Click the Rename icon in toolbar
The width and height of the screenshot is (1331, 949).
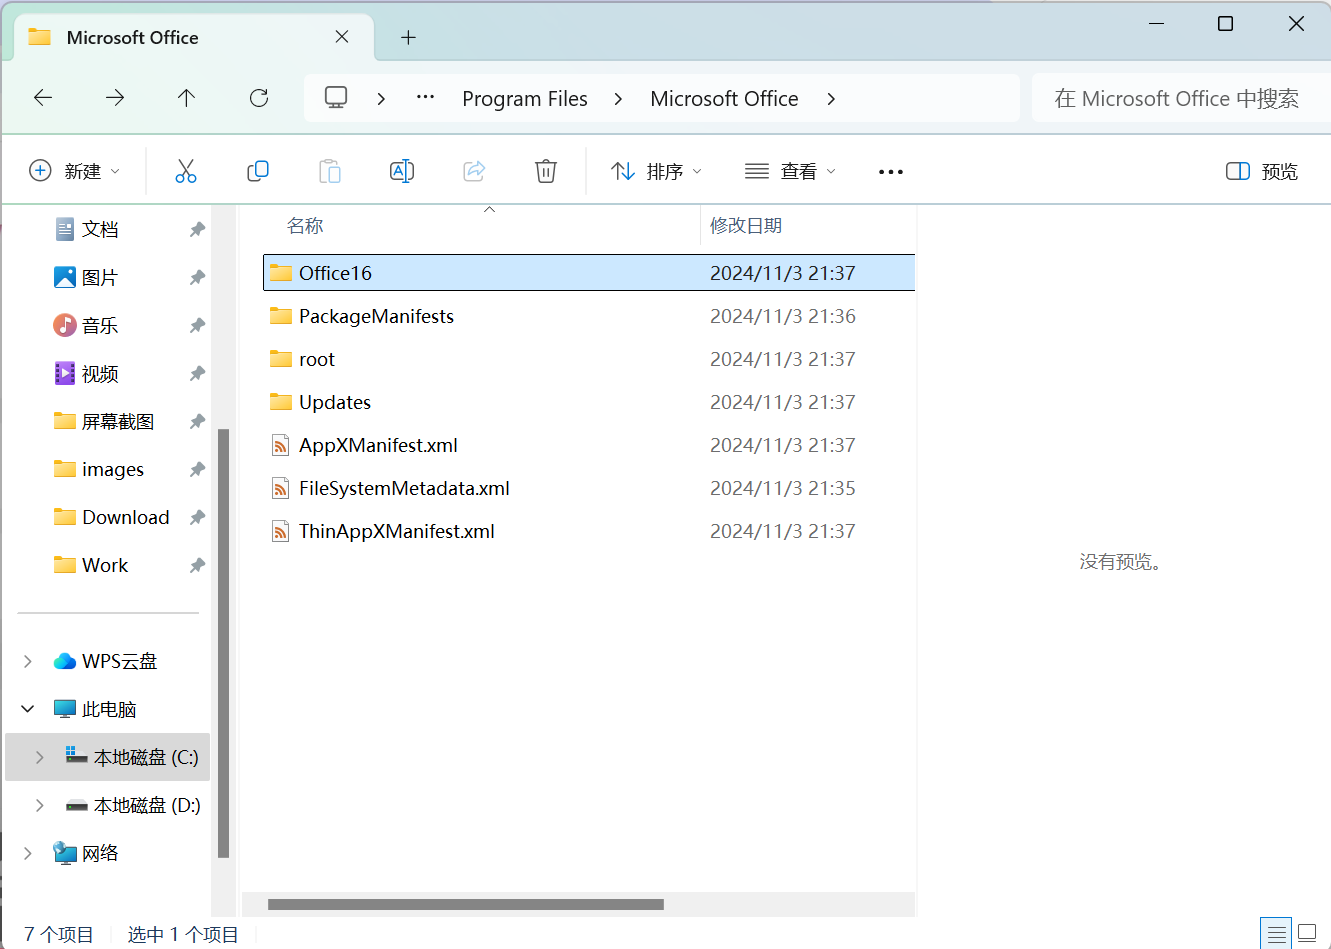click(x=402, y=171)
